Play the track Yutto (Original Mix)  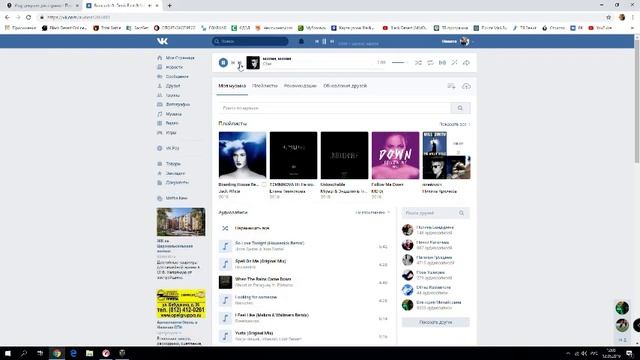(x=303, y=336)
